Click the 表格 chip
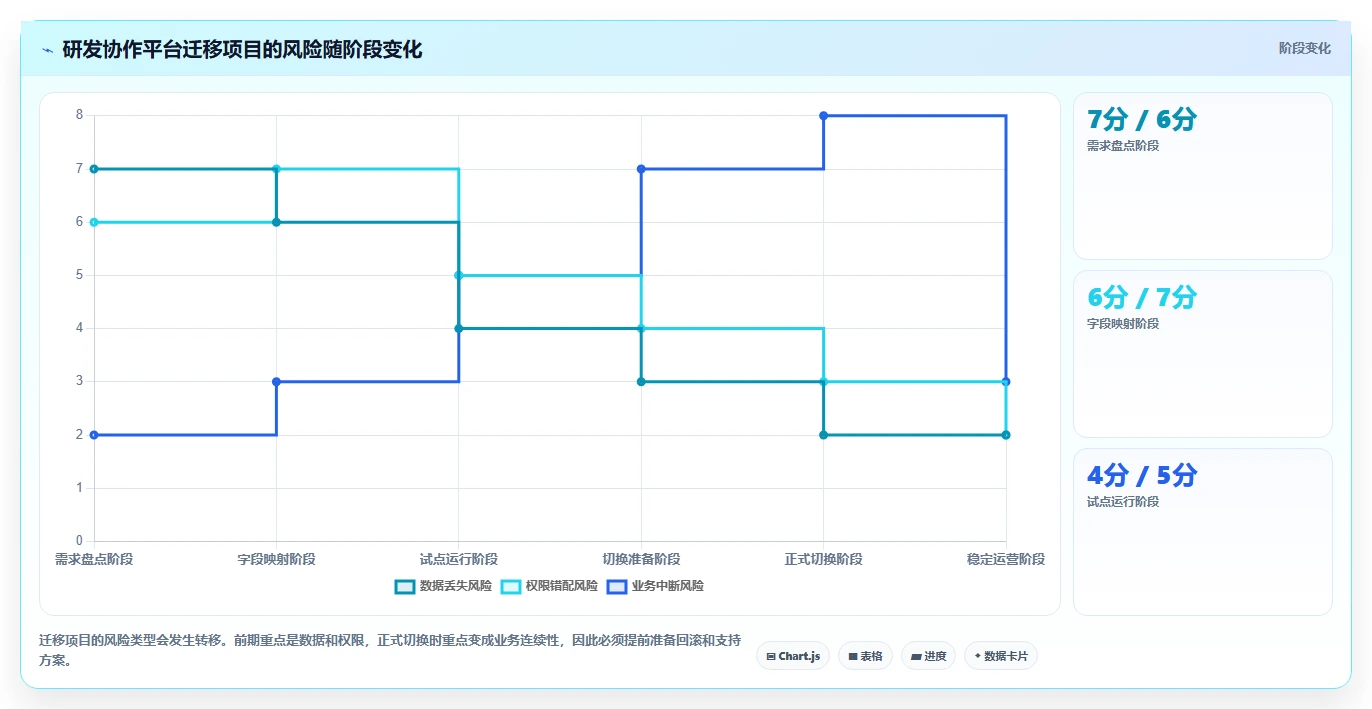The height and width of the screenshot is (709, 1372). click(865, 656)
